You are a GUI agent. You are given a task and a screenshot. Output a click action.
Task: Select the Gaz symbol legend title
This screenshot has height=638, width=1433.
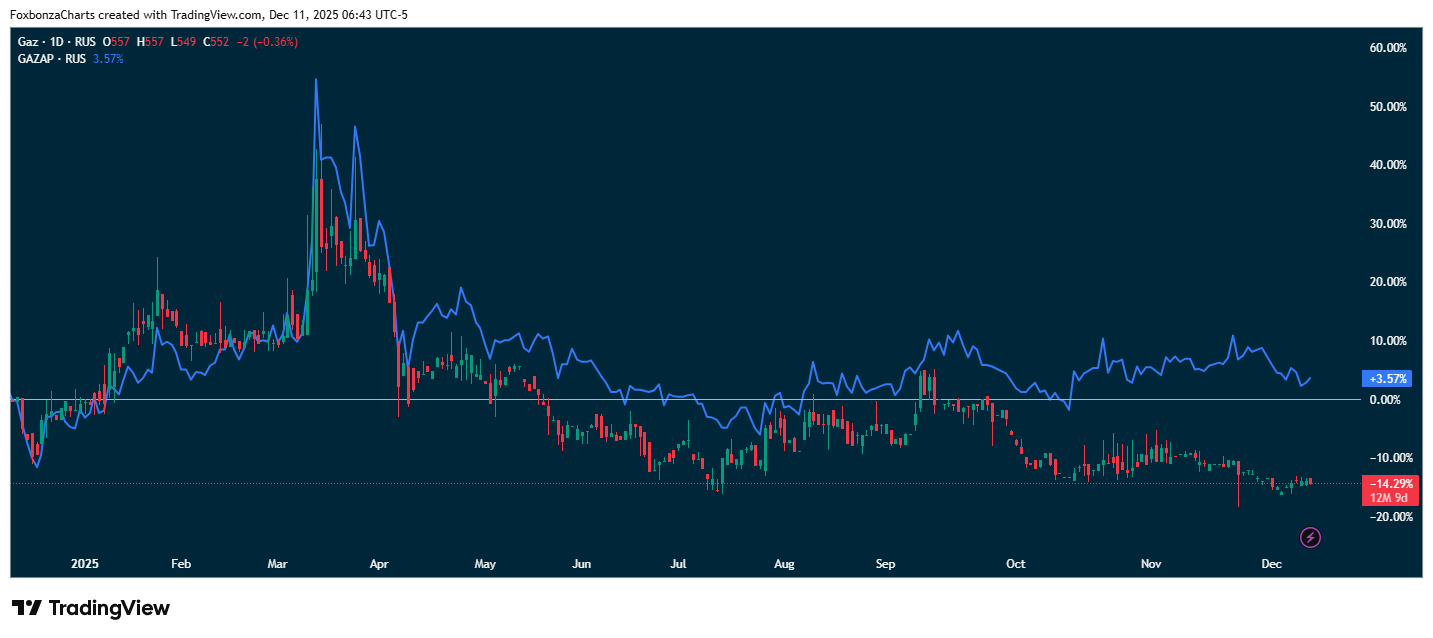click(28, 42)
